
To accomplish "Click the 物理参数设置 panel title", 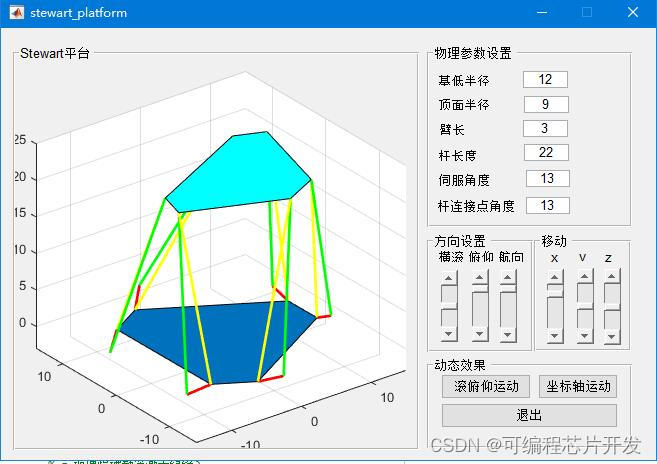I will [473, 53].
